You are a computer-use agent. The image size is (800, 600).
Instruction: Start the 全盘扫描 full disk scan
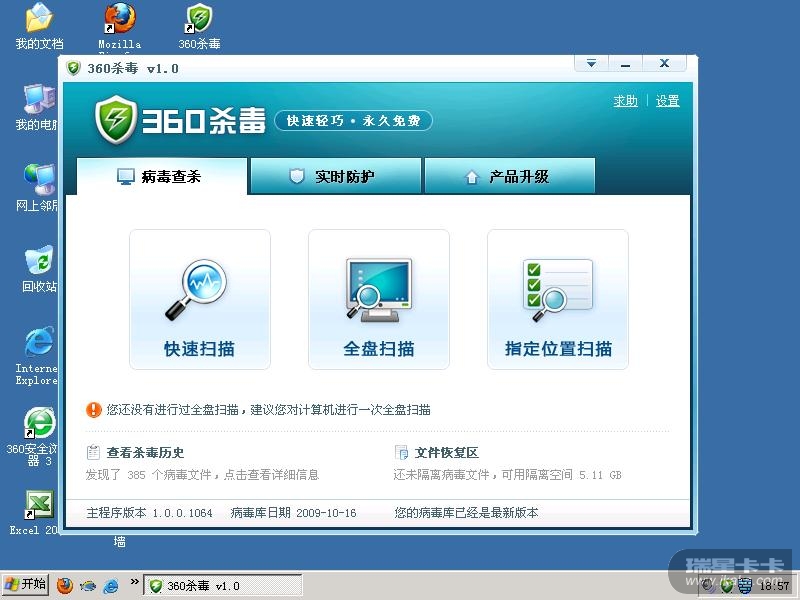coord(379,299)
